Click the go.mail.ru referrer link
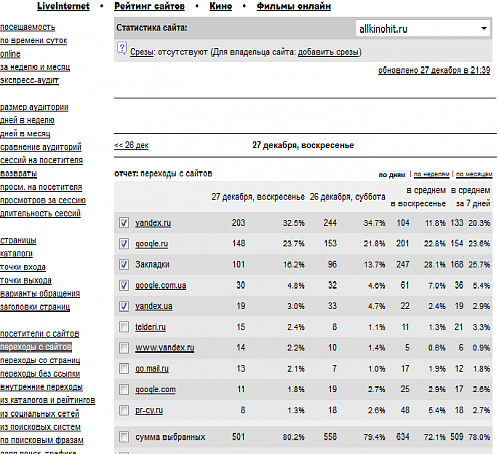 (x=152, y=369)
